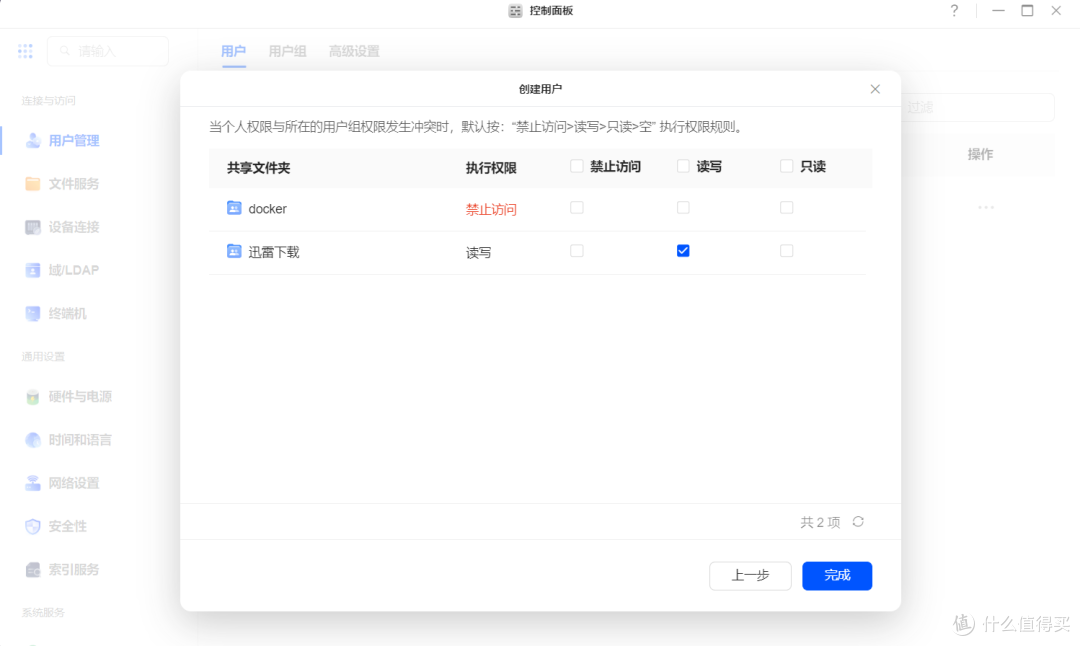Open the apps grid icon
Screen dimensions: 1080x646
25,51
